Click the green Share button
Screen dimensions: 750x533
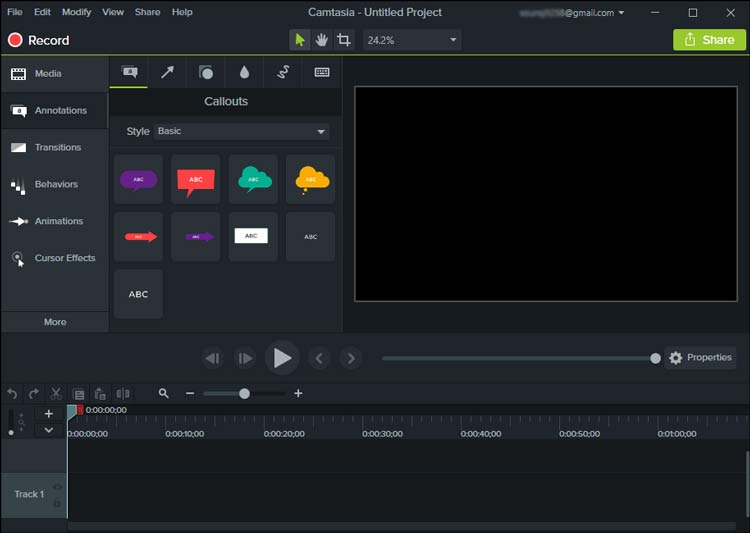click(709, 40)
